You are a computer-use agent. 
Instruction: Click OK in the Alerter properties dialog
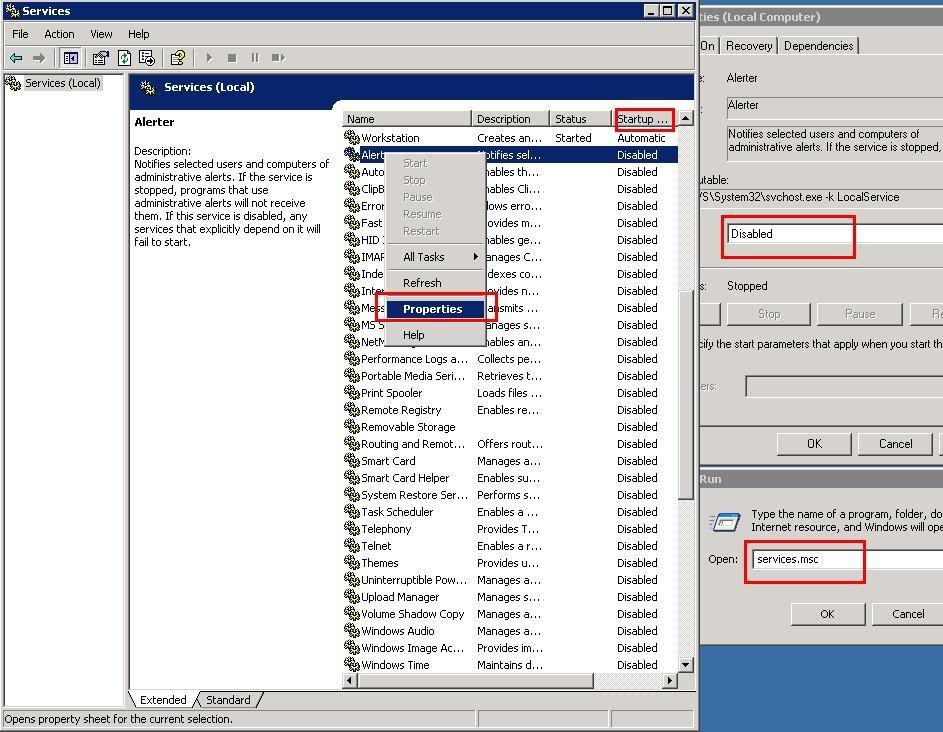point(814,443)
